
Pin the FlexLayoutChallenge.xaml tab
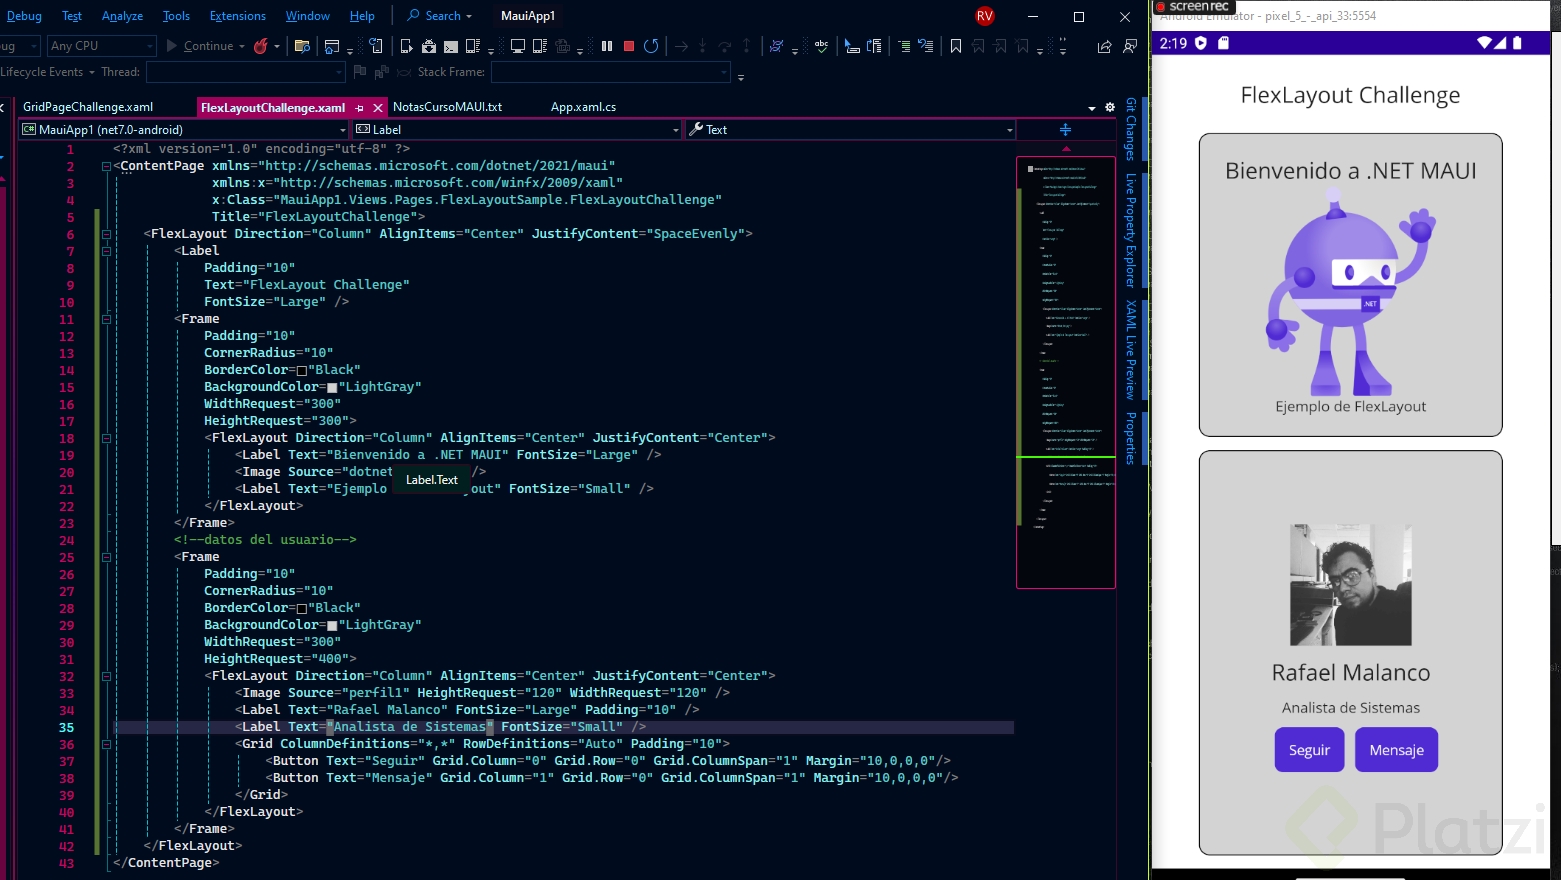[x=360, y=108]
